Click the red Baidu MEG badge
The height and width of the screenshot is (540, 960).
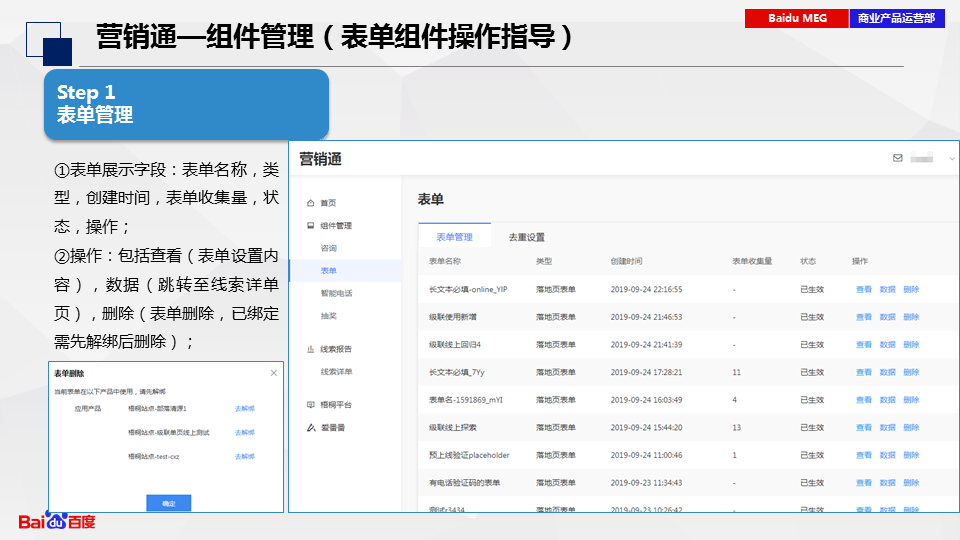coord(797,18)
